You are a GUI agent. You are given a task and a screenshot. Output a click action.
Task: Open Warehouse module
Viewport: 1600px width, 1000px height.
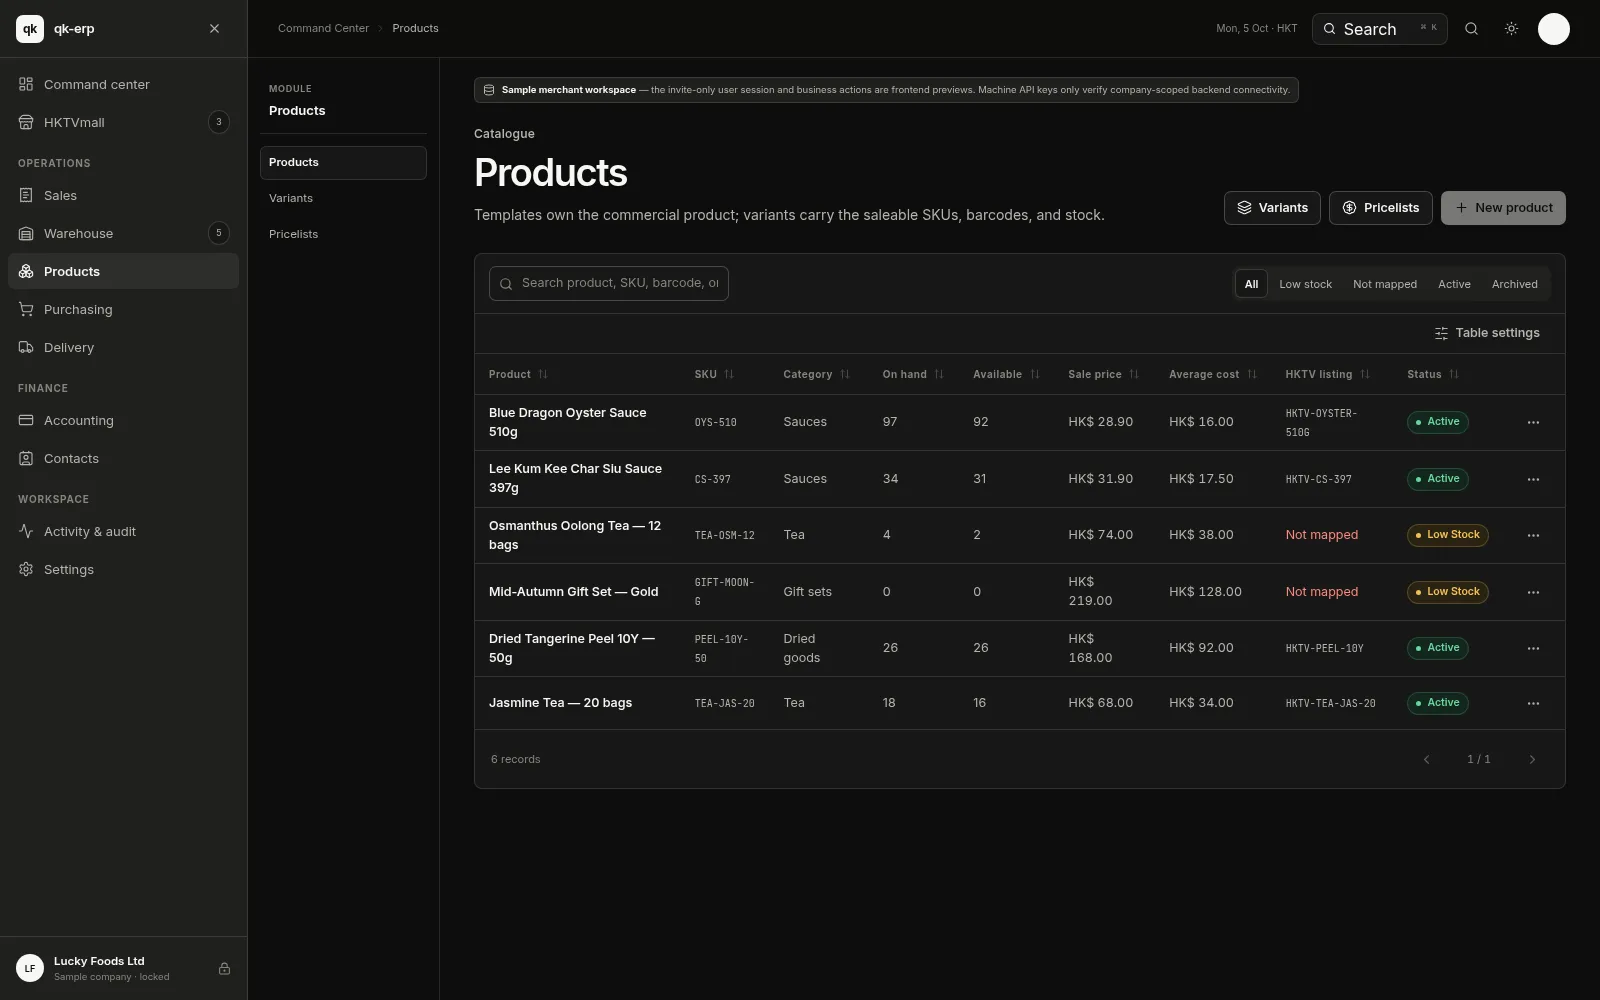(123, 234)
